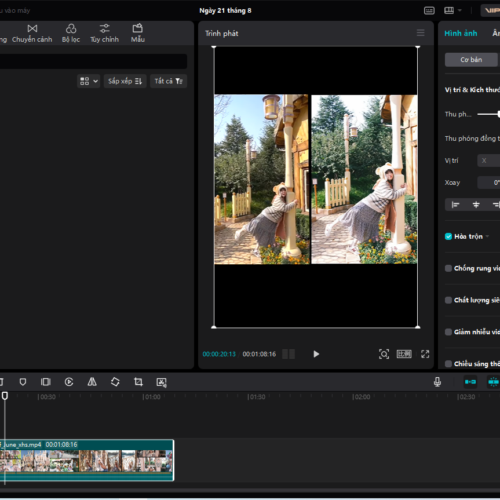Click the bottom-right corner handle of preview frame
The width and height of the screenshot is (500, 500).
click(x=417, y=327)
